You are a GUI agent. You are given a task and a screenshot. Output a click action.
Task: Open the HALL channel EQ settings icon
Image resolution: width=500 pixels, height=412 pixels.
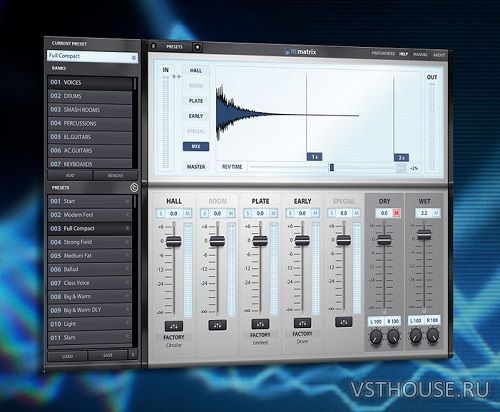[x=174, y=326]
